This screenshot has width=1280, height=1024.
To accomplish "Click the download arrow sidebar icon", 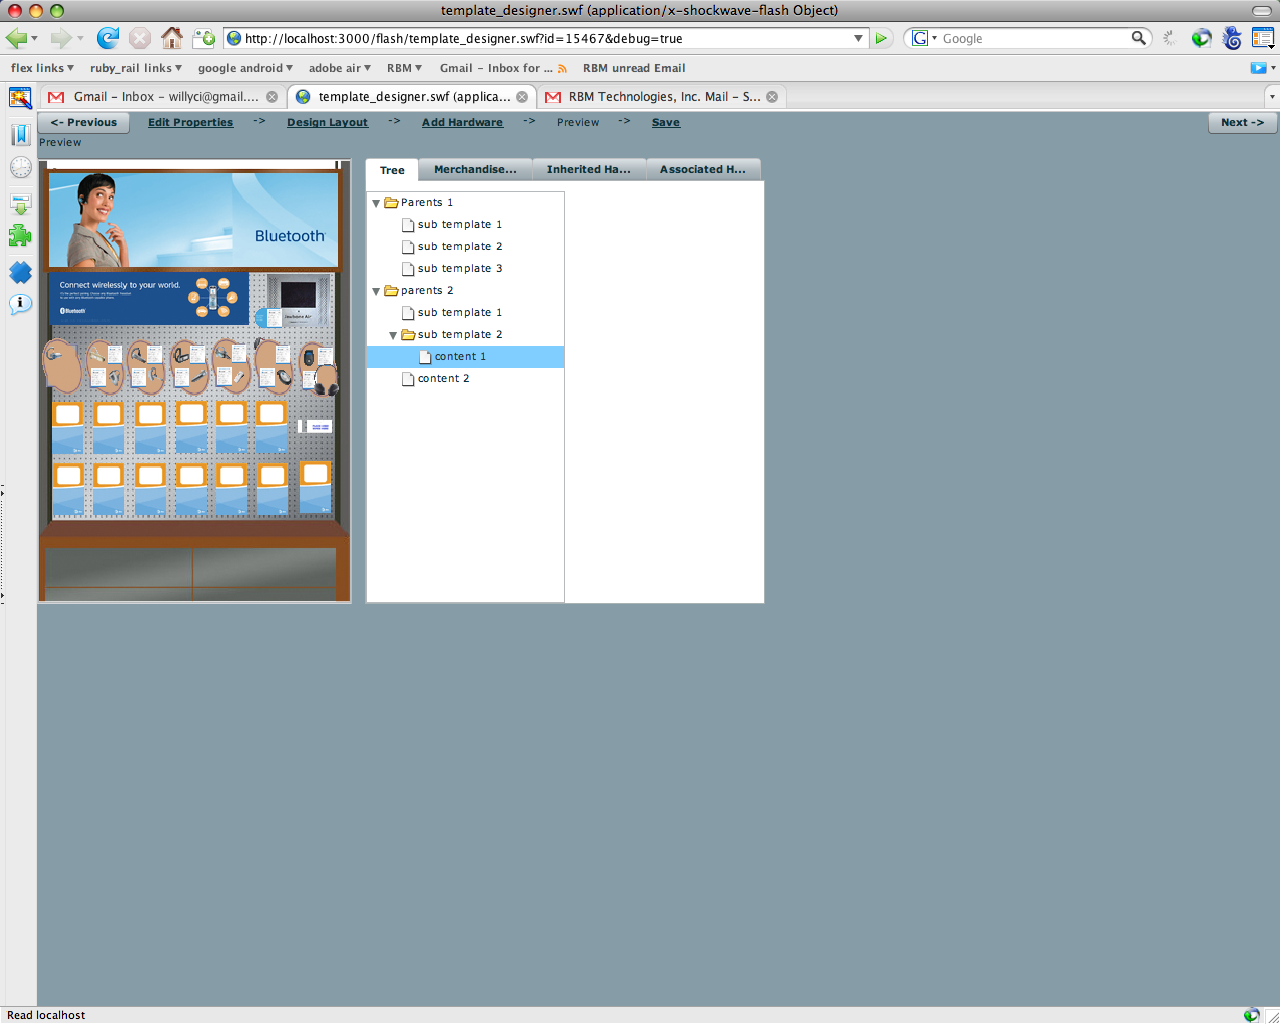I will (x=20, y=200).
